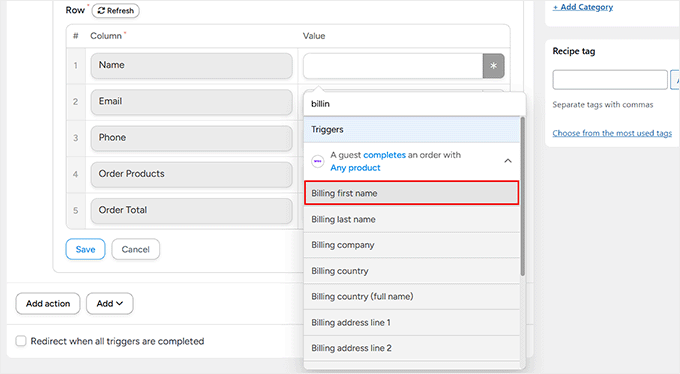This screenshot has height=374, width=680.
Task: Click the completes link in trigger sentence
Action: click(384, 155)
